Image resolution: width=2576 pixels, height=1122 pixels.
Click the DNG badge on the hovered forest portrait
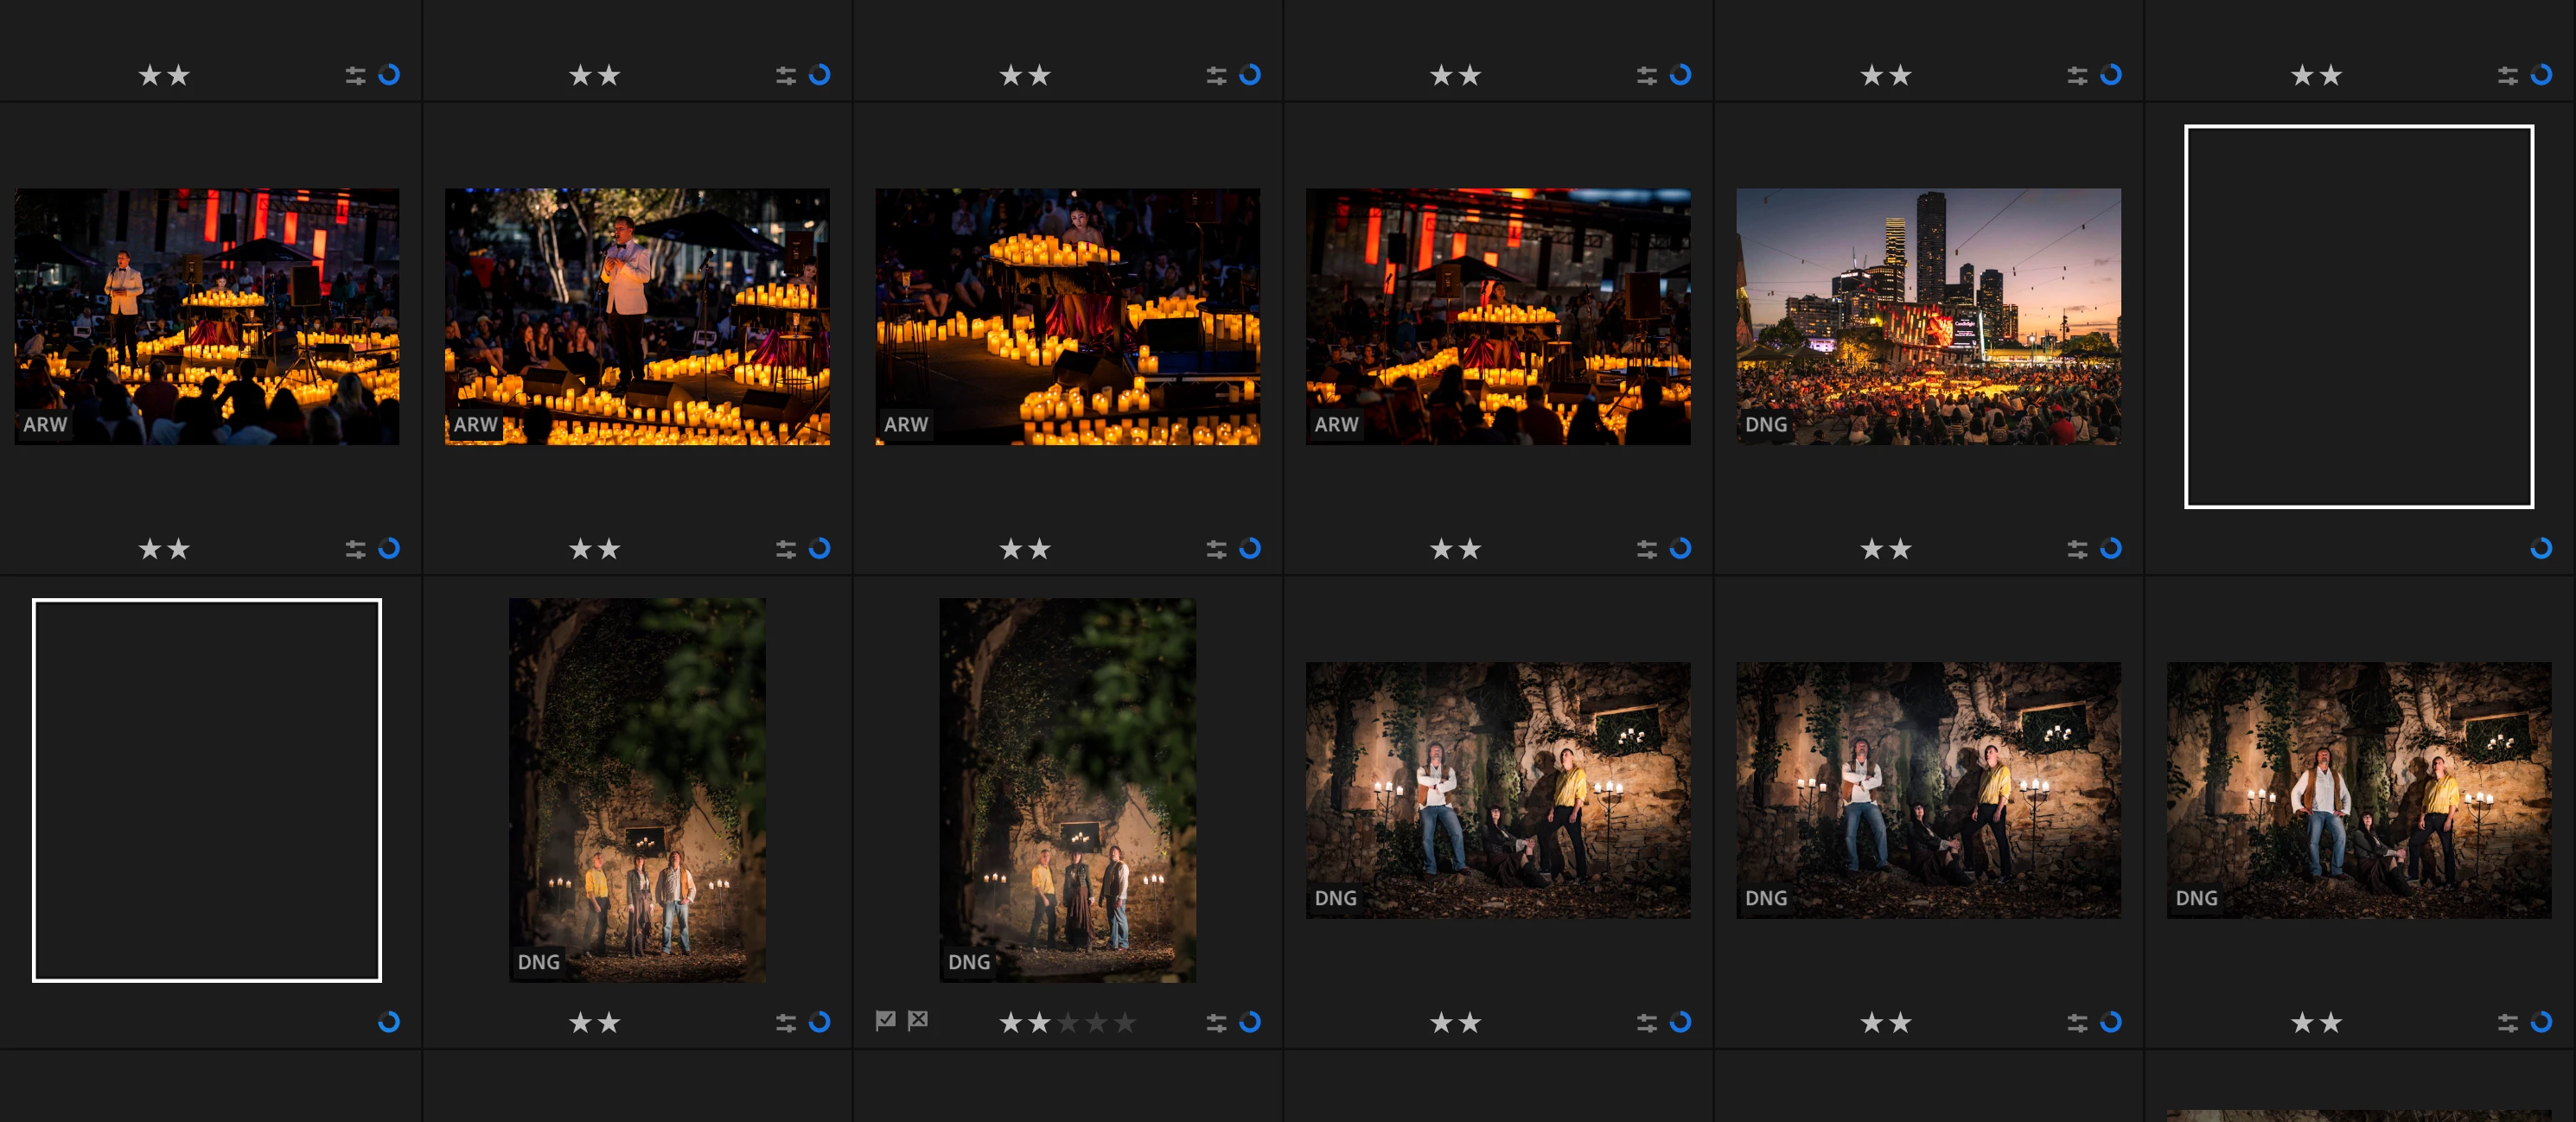coord(968,962)
